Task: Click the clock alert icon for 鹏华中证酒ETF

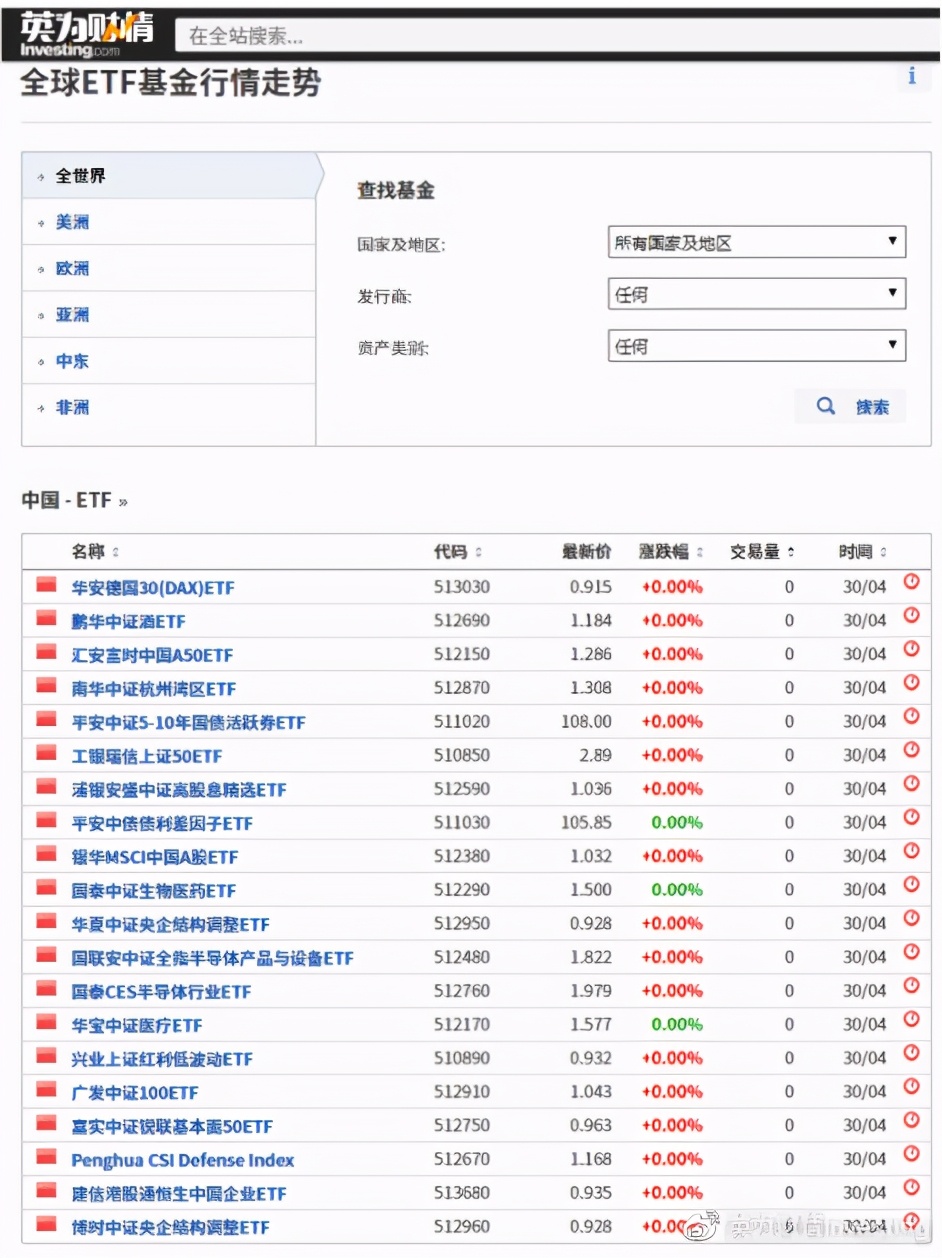Action: [x=911, y=616]
